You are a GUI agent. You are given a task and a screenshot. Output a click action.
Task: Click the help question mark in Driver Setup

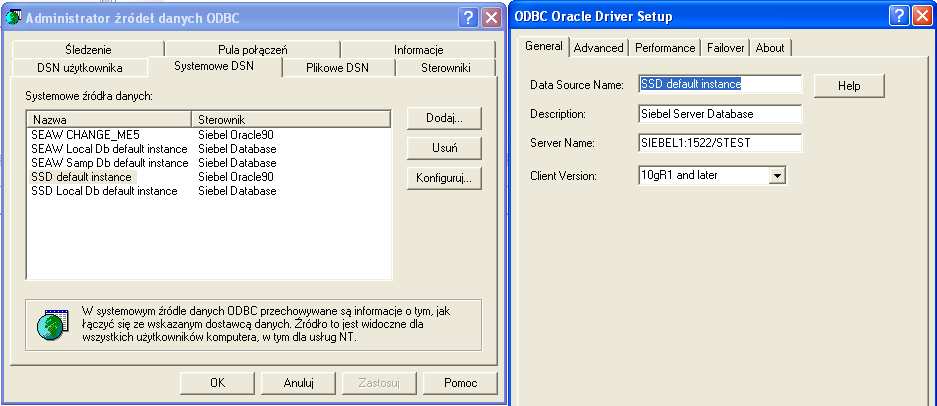tap(898, 17)
